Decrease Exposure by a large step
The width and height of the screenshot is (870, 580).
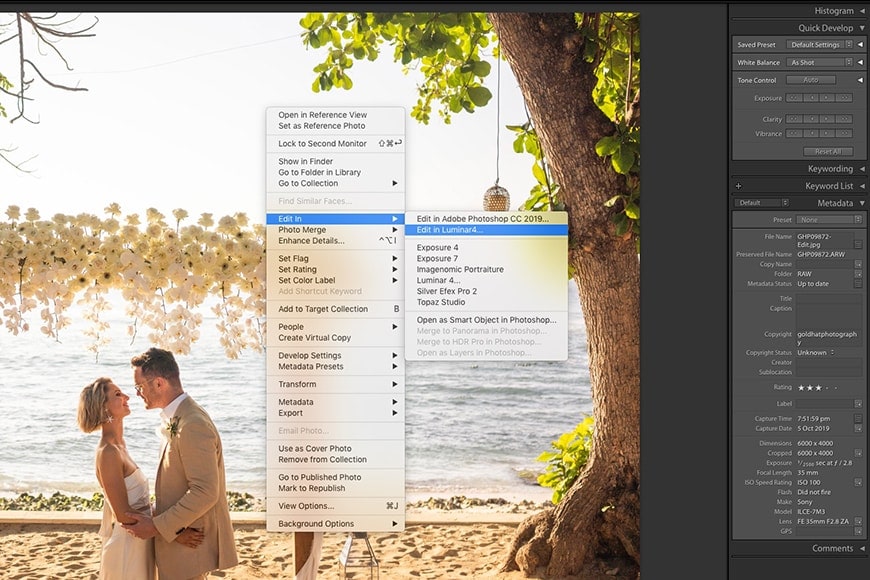(x=795, y=98)
